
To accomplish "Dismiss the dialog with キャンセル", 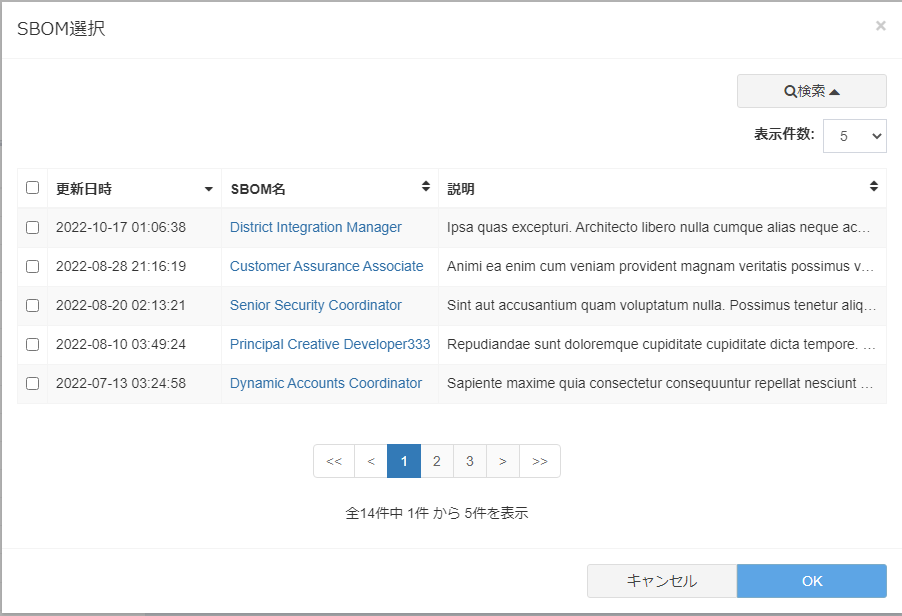I will 661,580.
